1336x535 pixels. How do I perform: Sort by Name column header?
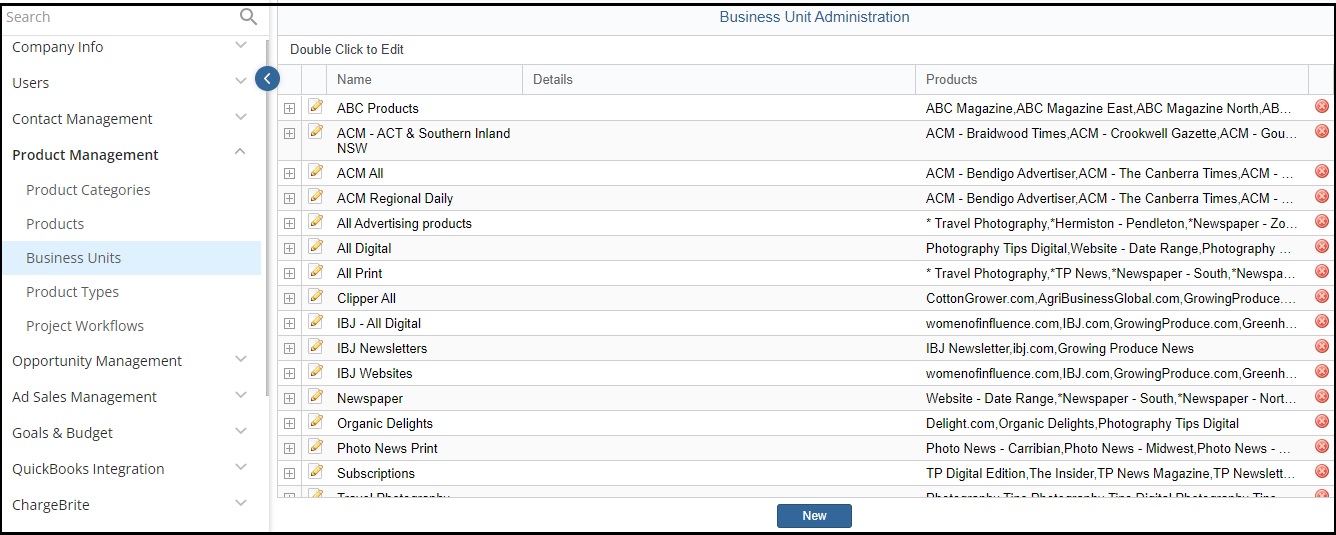(424, 79)
